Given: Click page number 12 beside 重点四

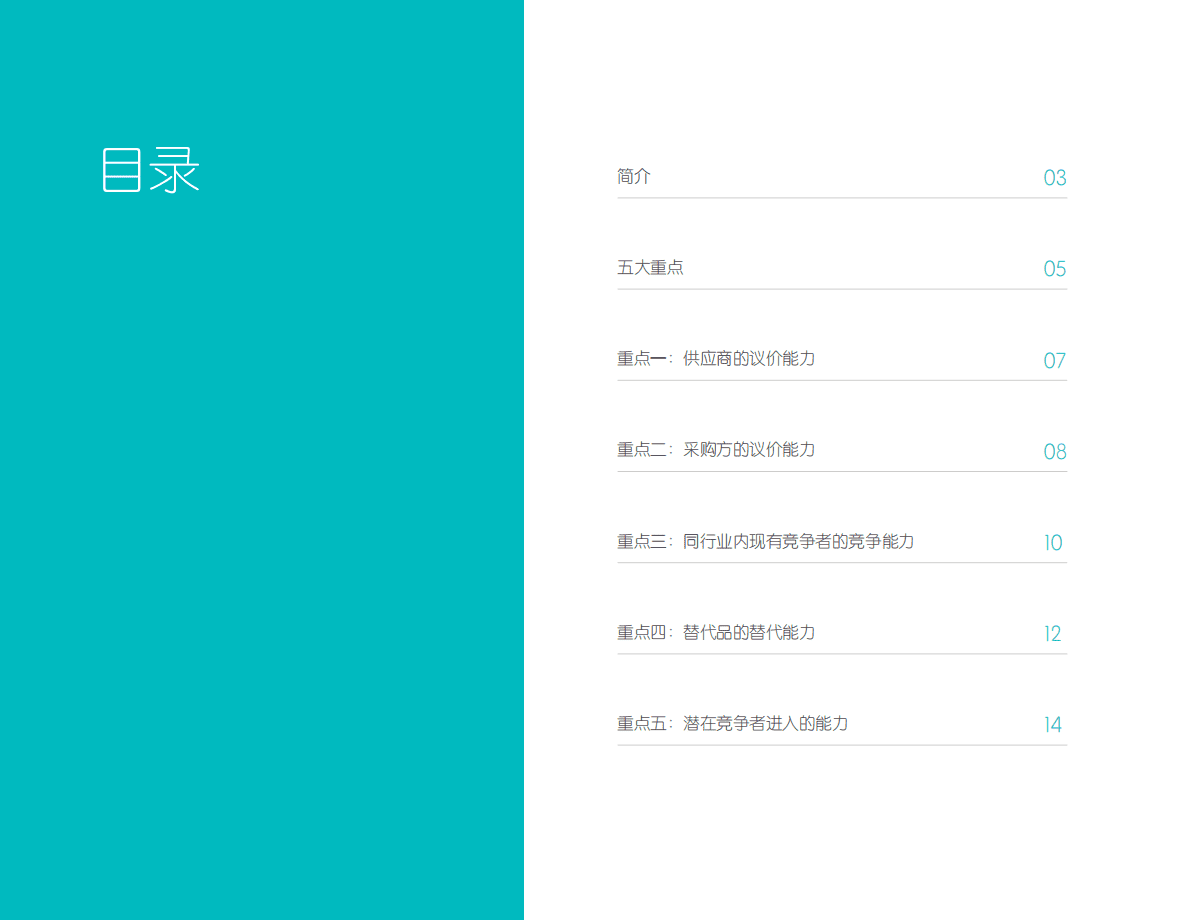Looking at the screenshot, I should click(x=1053, y=634).
